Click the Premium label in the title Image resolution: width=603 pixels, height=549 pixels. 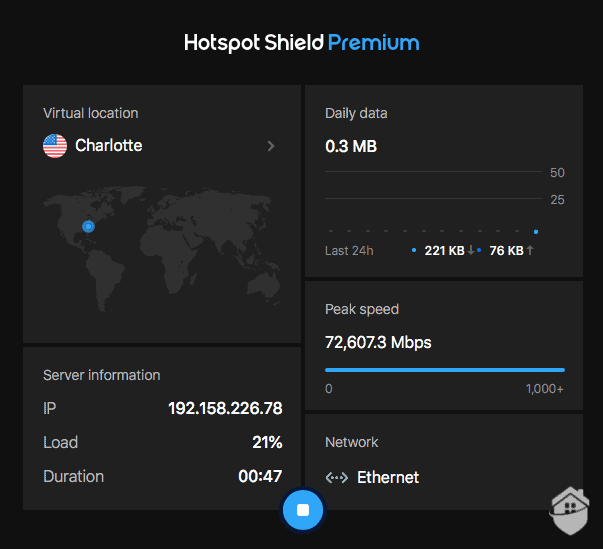pos(373,43)
